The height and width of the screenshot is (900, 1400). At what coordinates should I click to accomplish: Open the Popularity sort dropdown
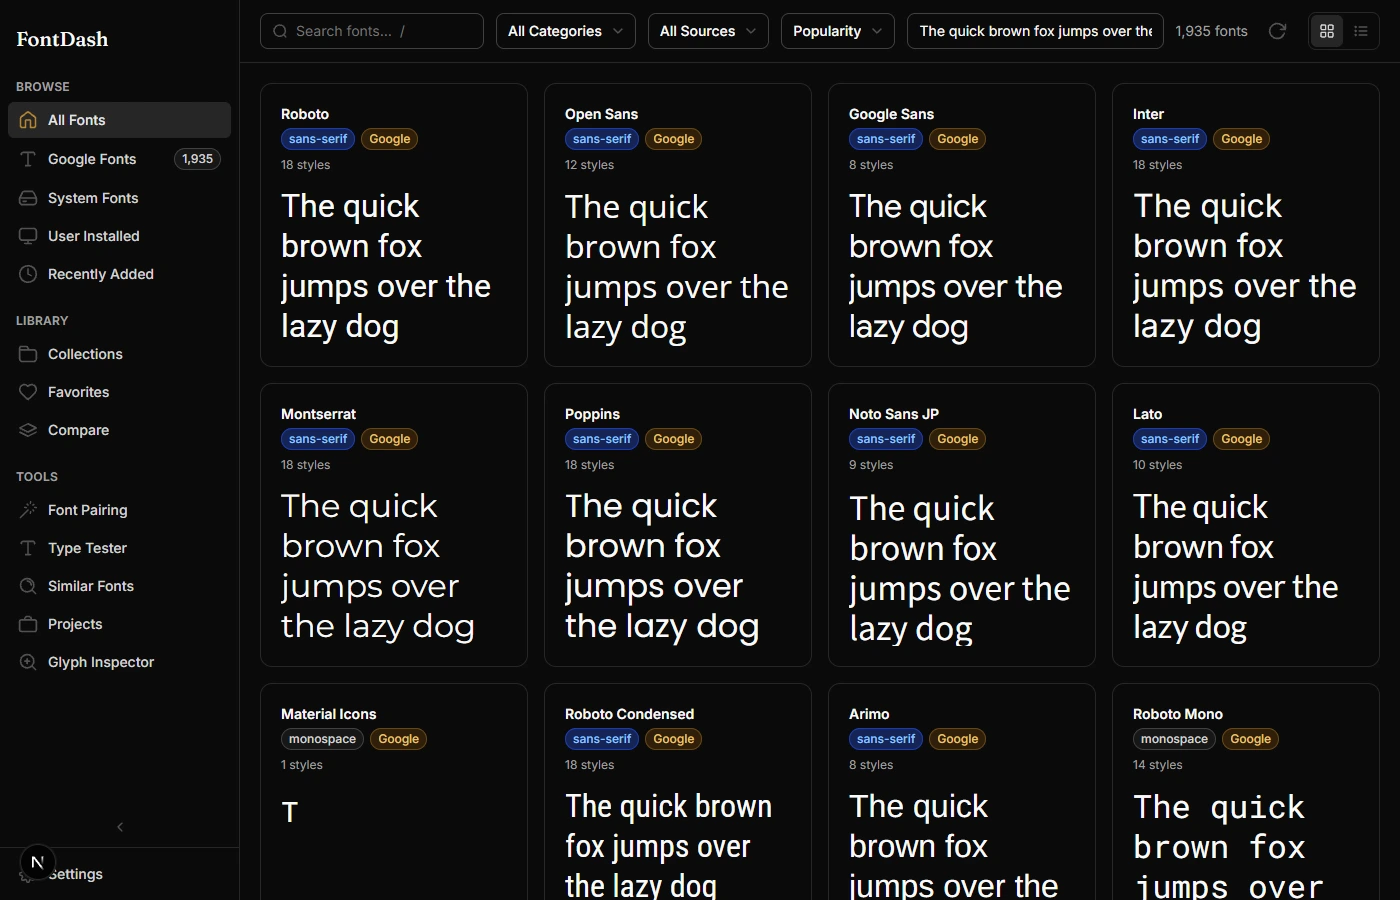tap(837, 31)
